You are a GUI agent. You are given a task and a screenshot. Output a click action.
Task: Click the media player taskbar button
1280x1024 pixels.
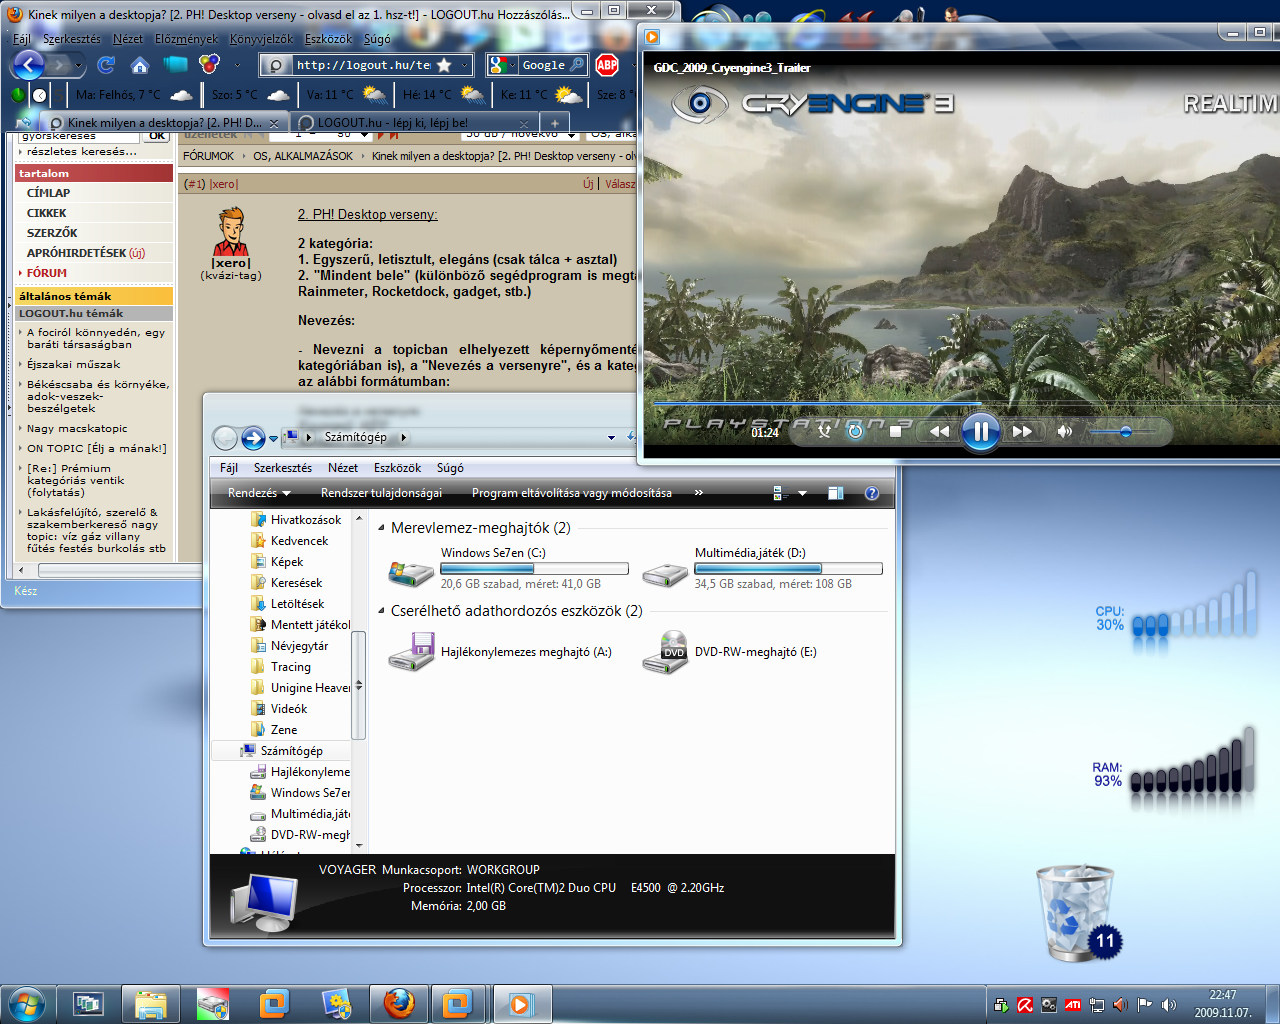point(521,1003)
